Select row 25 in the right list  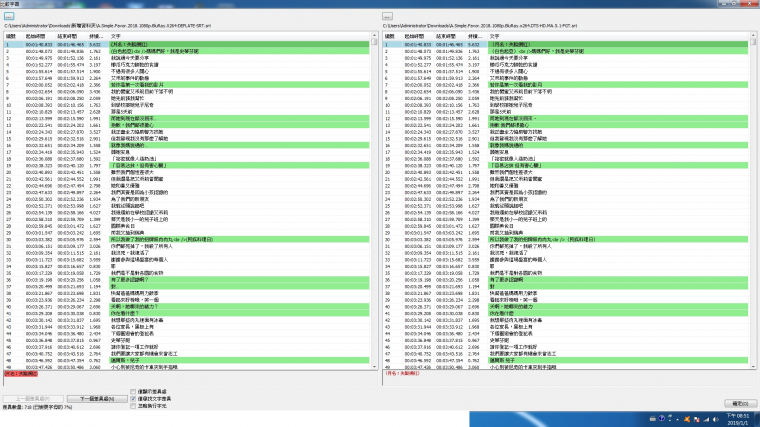pos(566,206)
